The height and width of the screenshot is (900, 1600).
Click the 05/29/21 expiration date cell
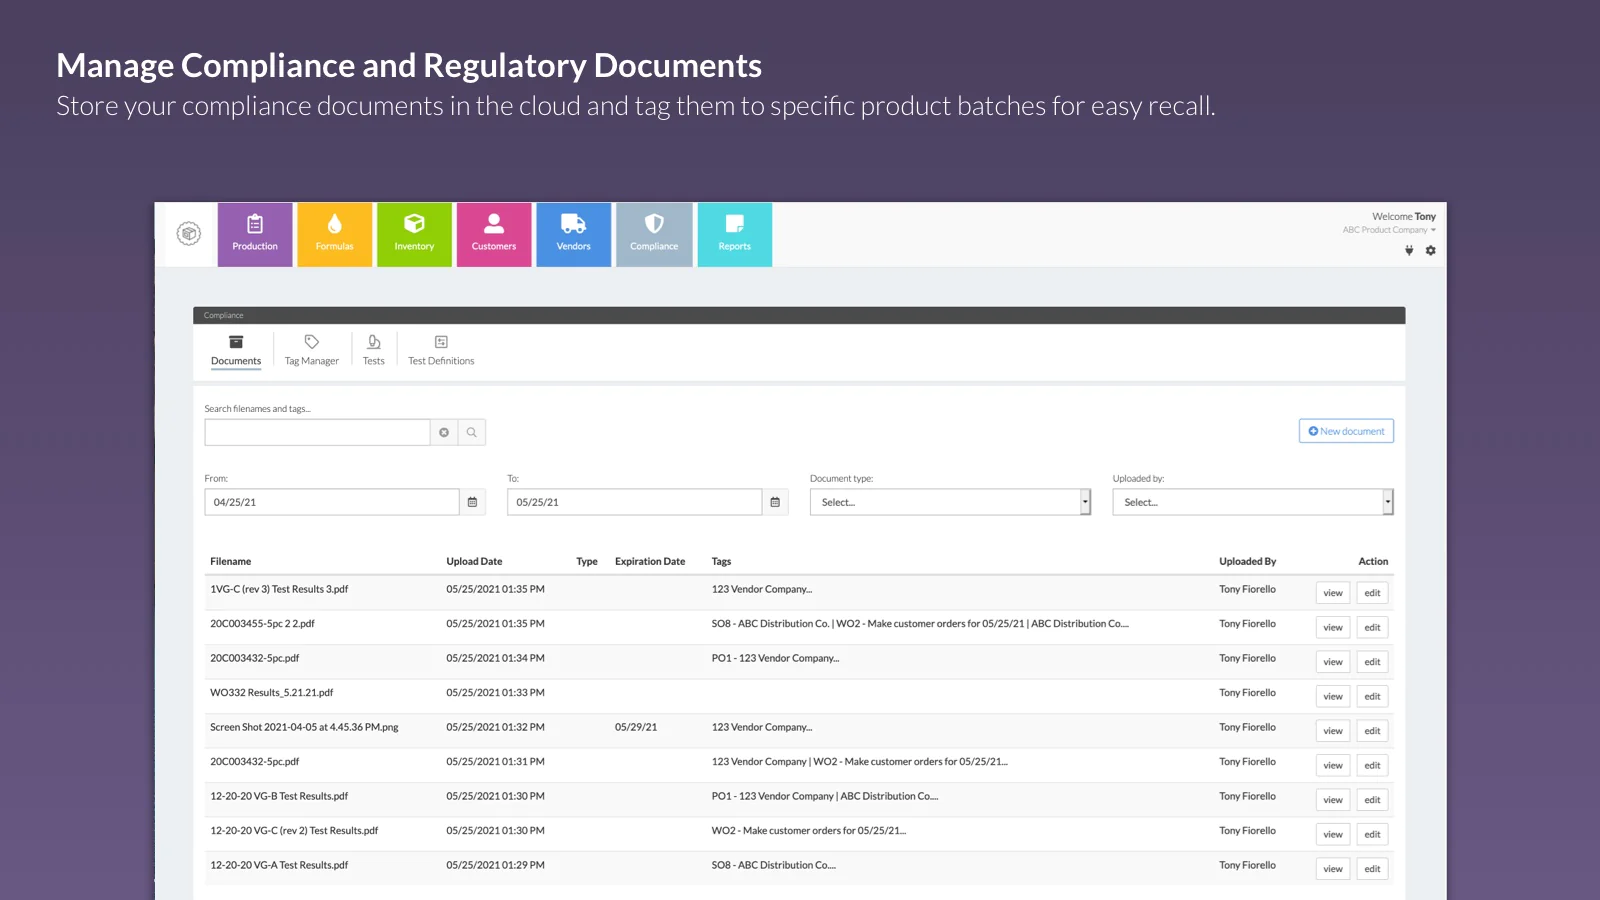636,728
